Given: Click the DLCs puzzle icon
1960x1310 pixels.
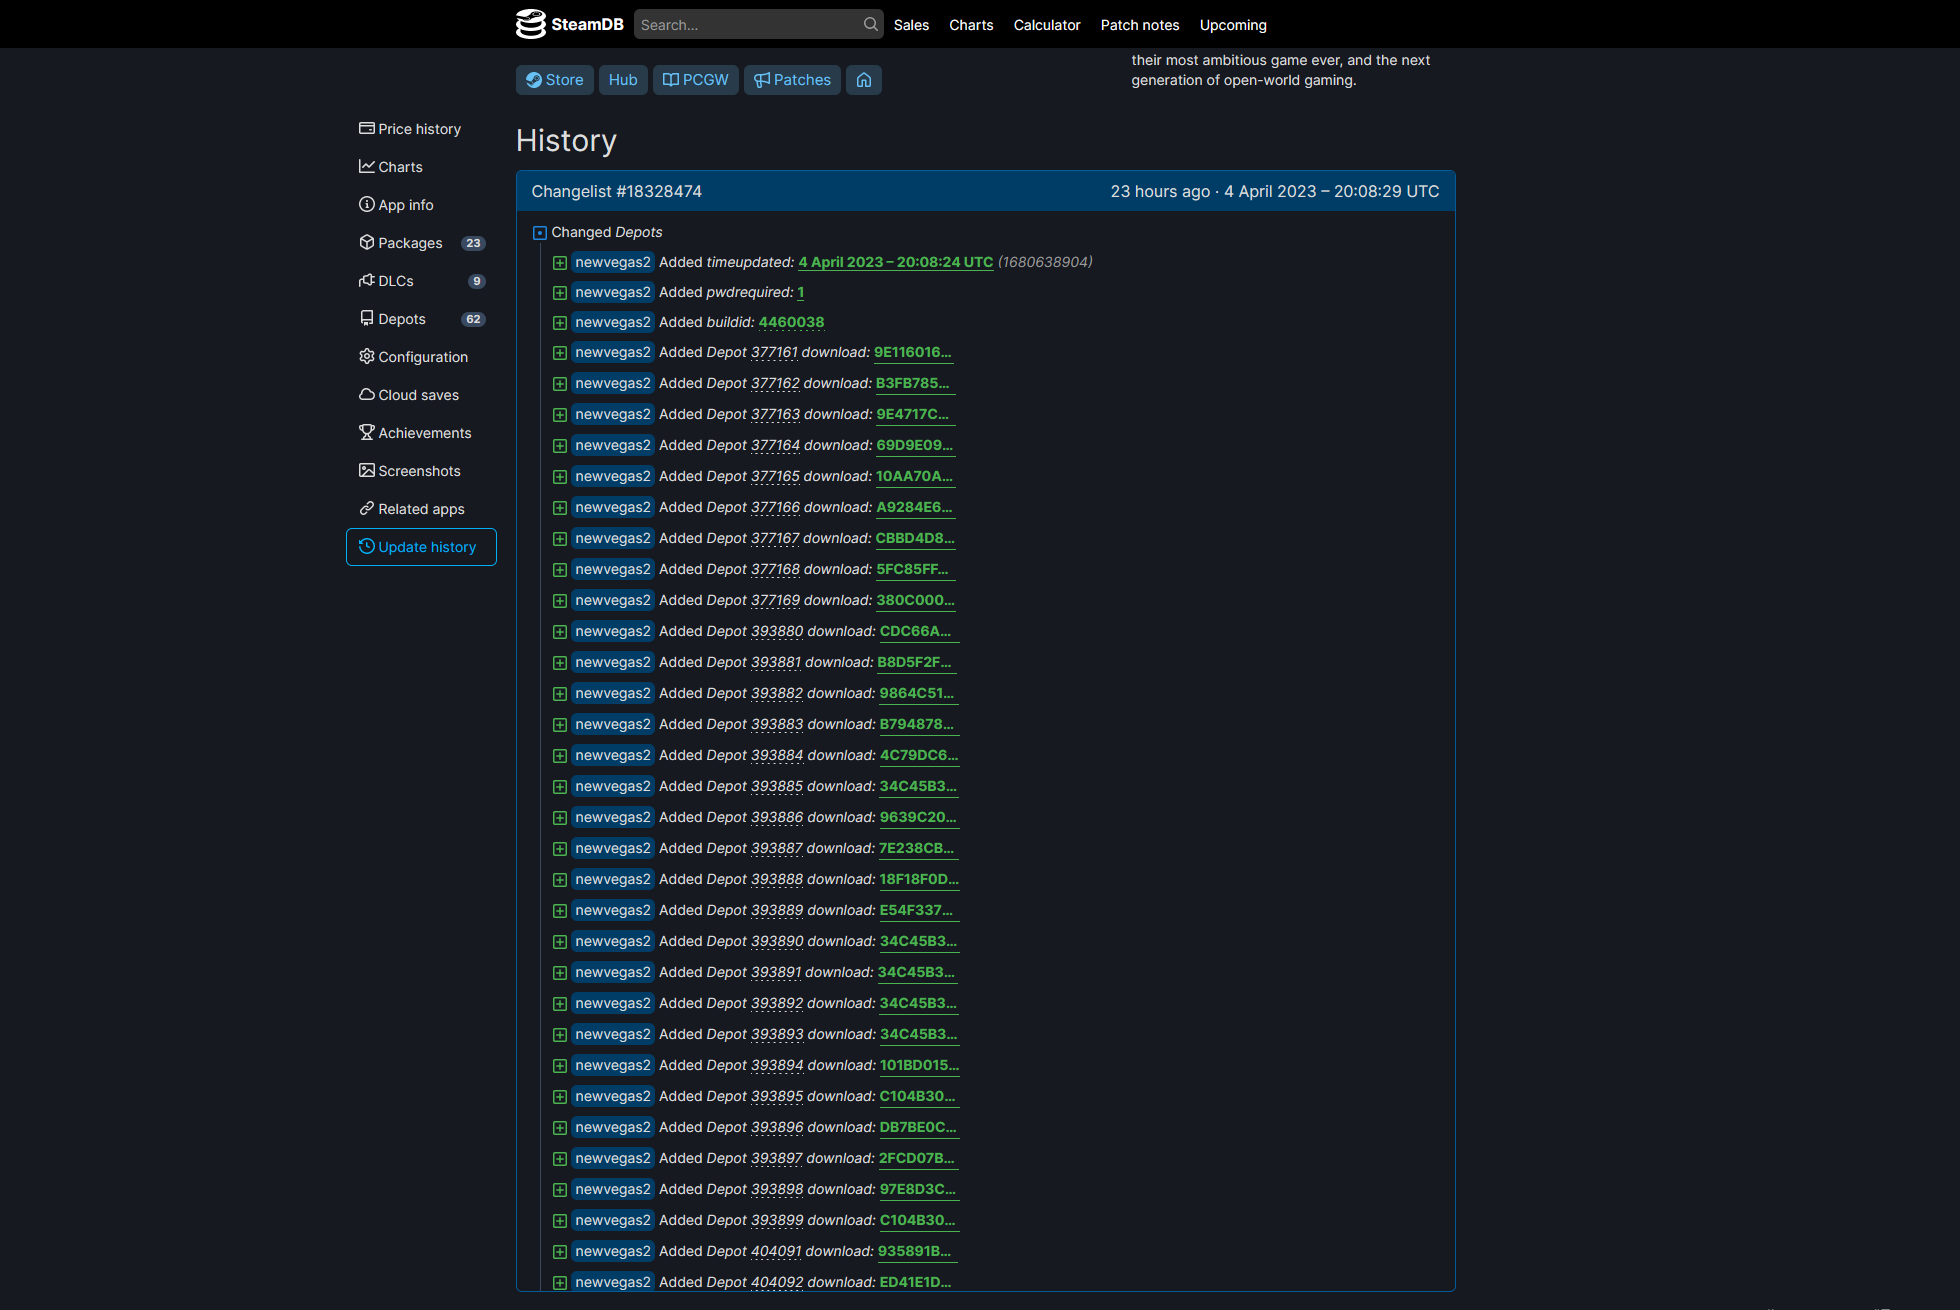Looking at the screenshot, I should 367,280.
